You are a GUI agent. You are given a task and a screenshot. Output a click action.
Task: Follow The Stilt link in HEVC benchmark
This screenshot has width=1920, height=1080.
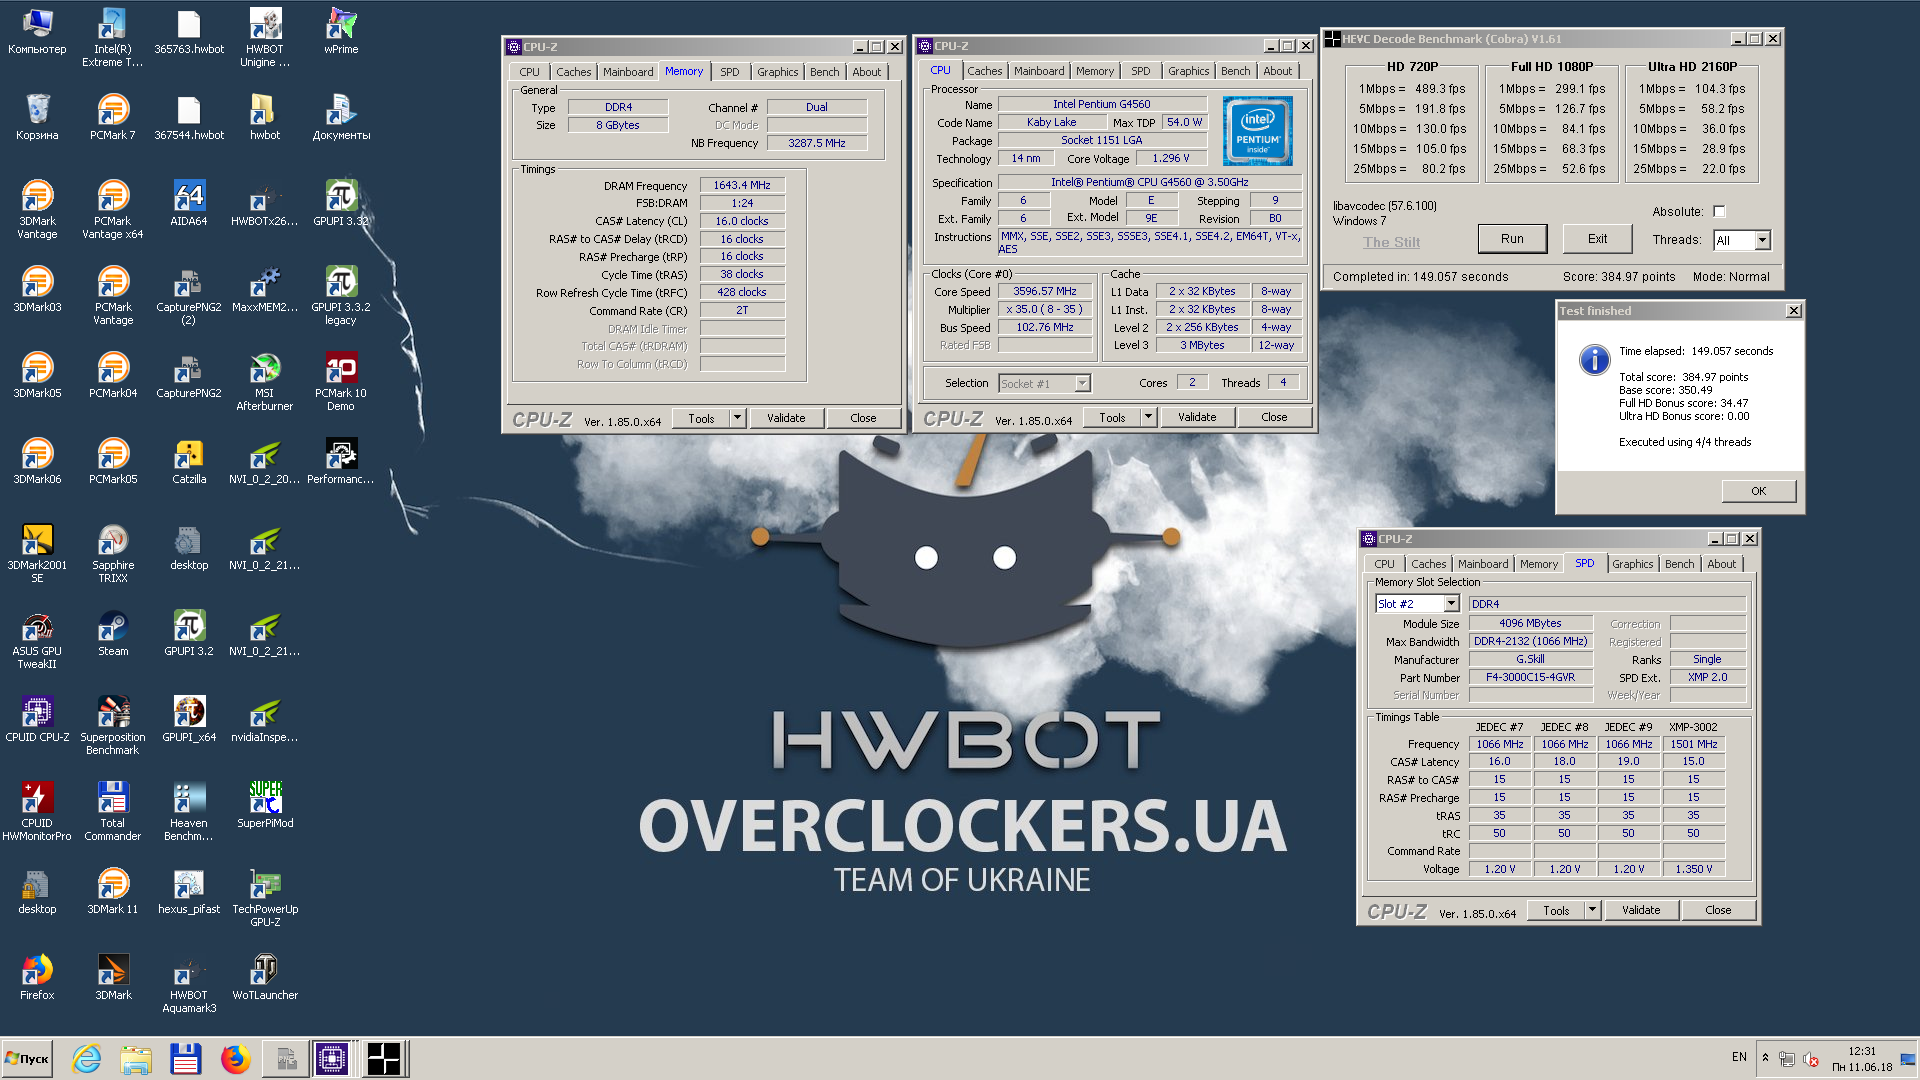click(x=1391, y=242)
